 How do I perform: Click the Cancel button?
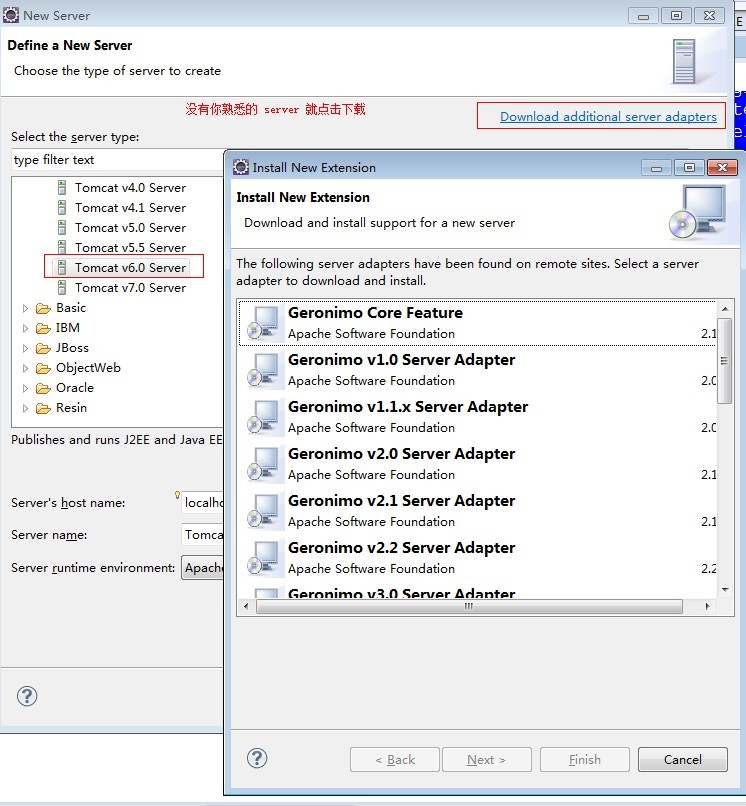point(682,760)
